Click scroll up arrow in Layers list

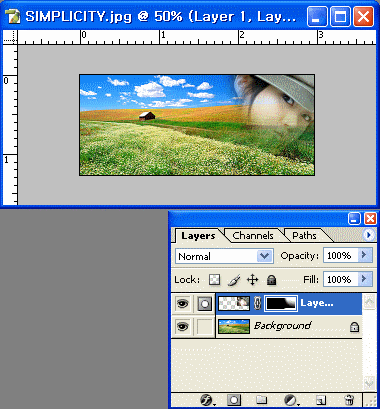pos(369,302)
